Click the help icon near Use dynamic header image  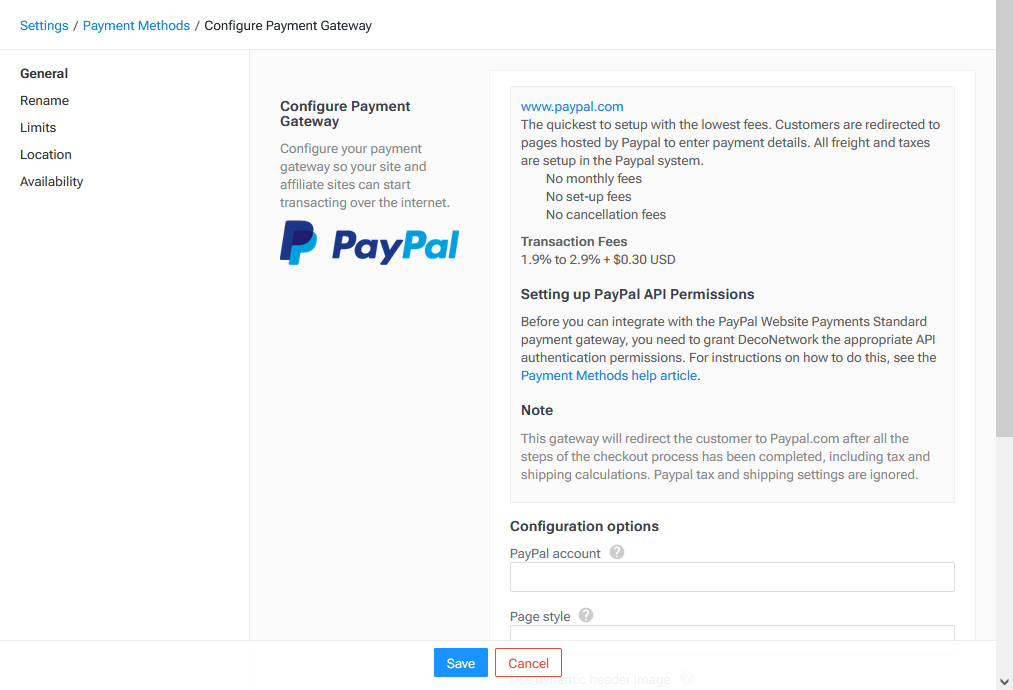688,679
